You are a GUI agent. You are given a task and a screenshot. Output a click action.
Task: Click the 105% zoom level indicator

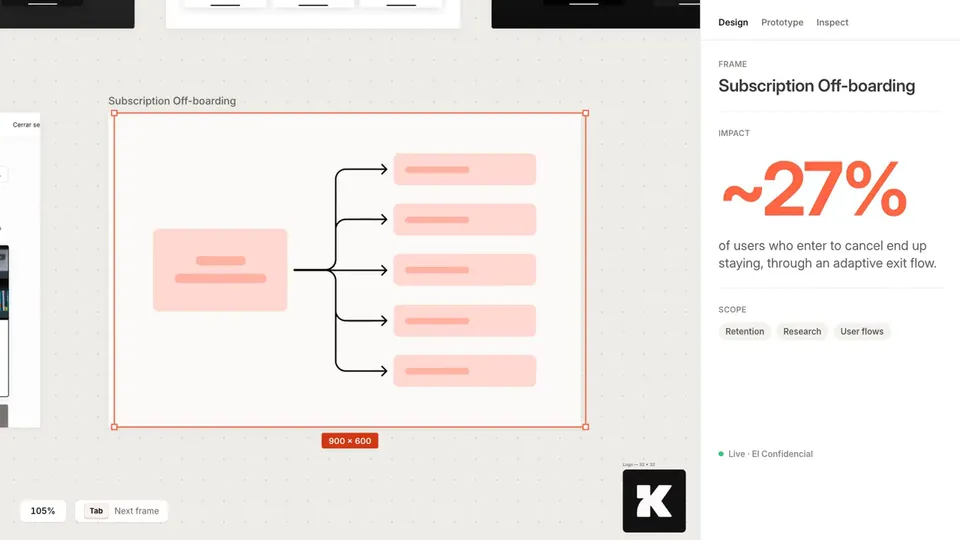tap(43, 511)
